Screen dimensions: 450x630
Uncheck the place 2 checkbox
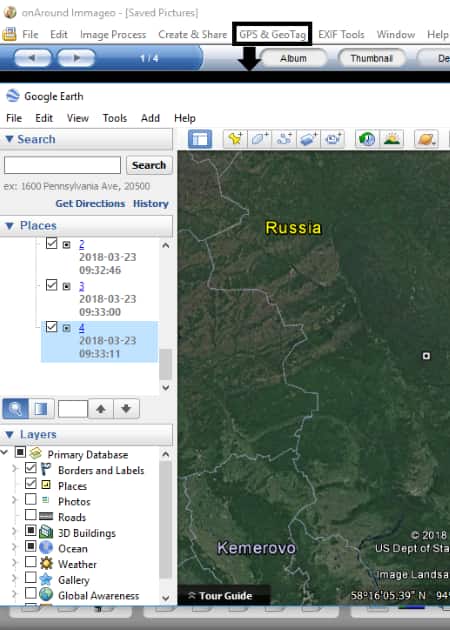[51, 243]
